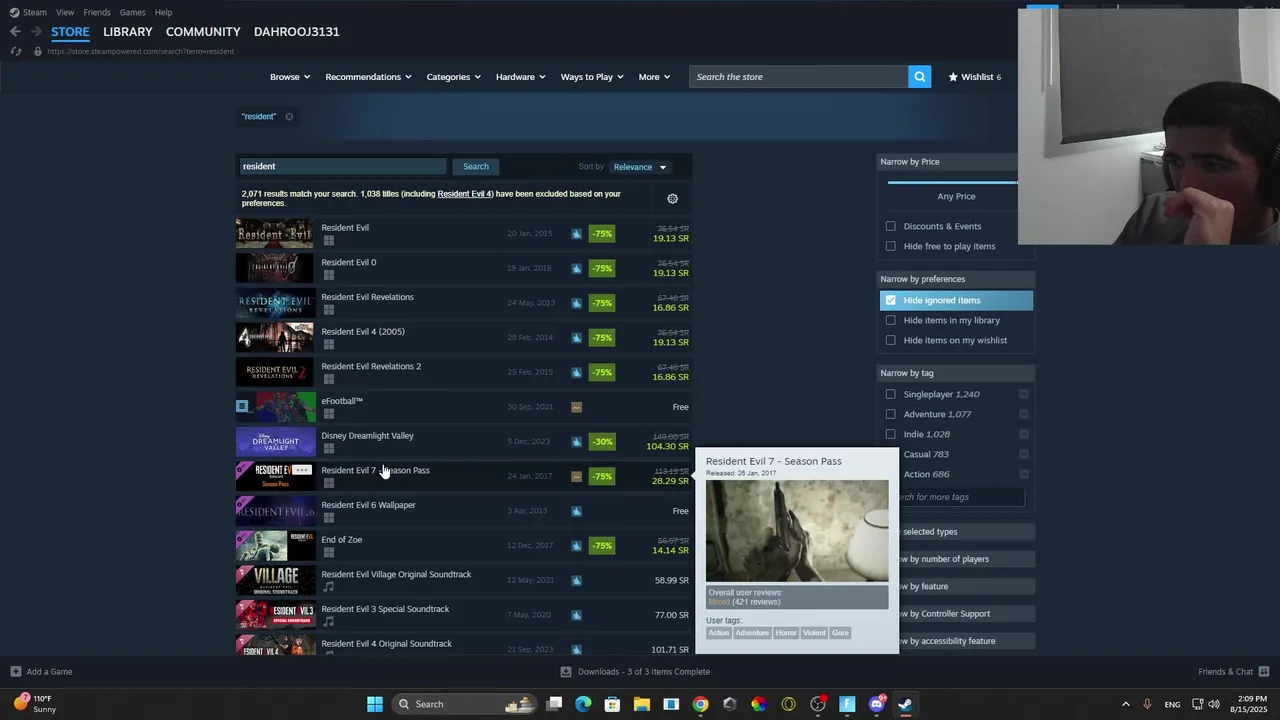
Task: Open Disney Dreamlight Valley result
Action: (x=464, y=441)
